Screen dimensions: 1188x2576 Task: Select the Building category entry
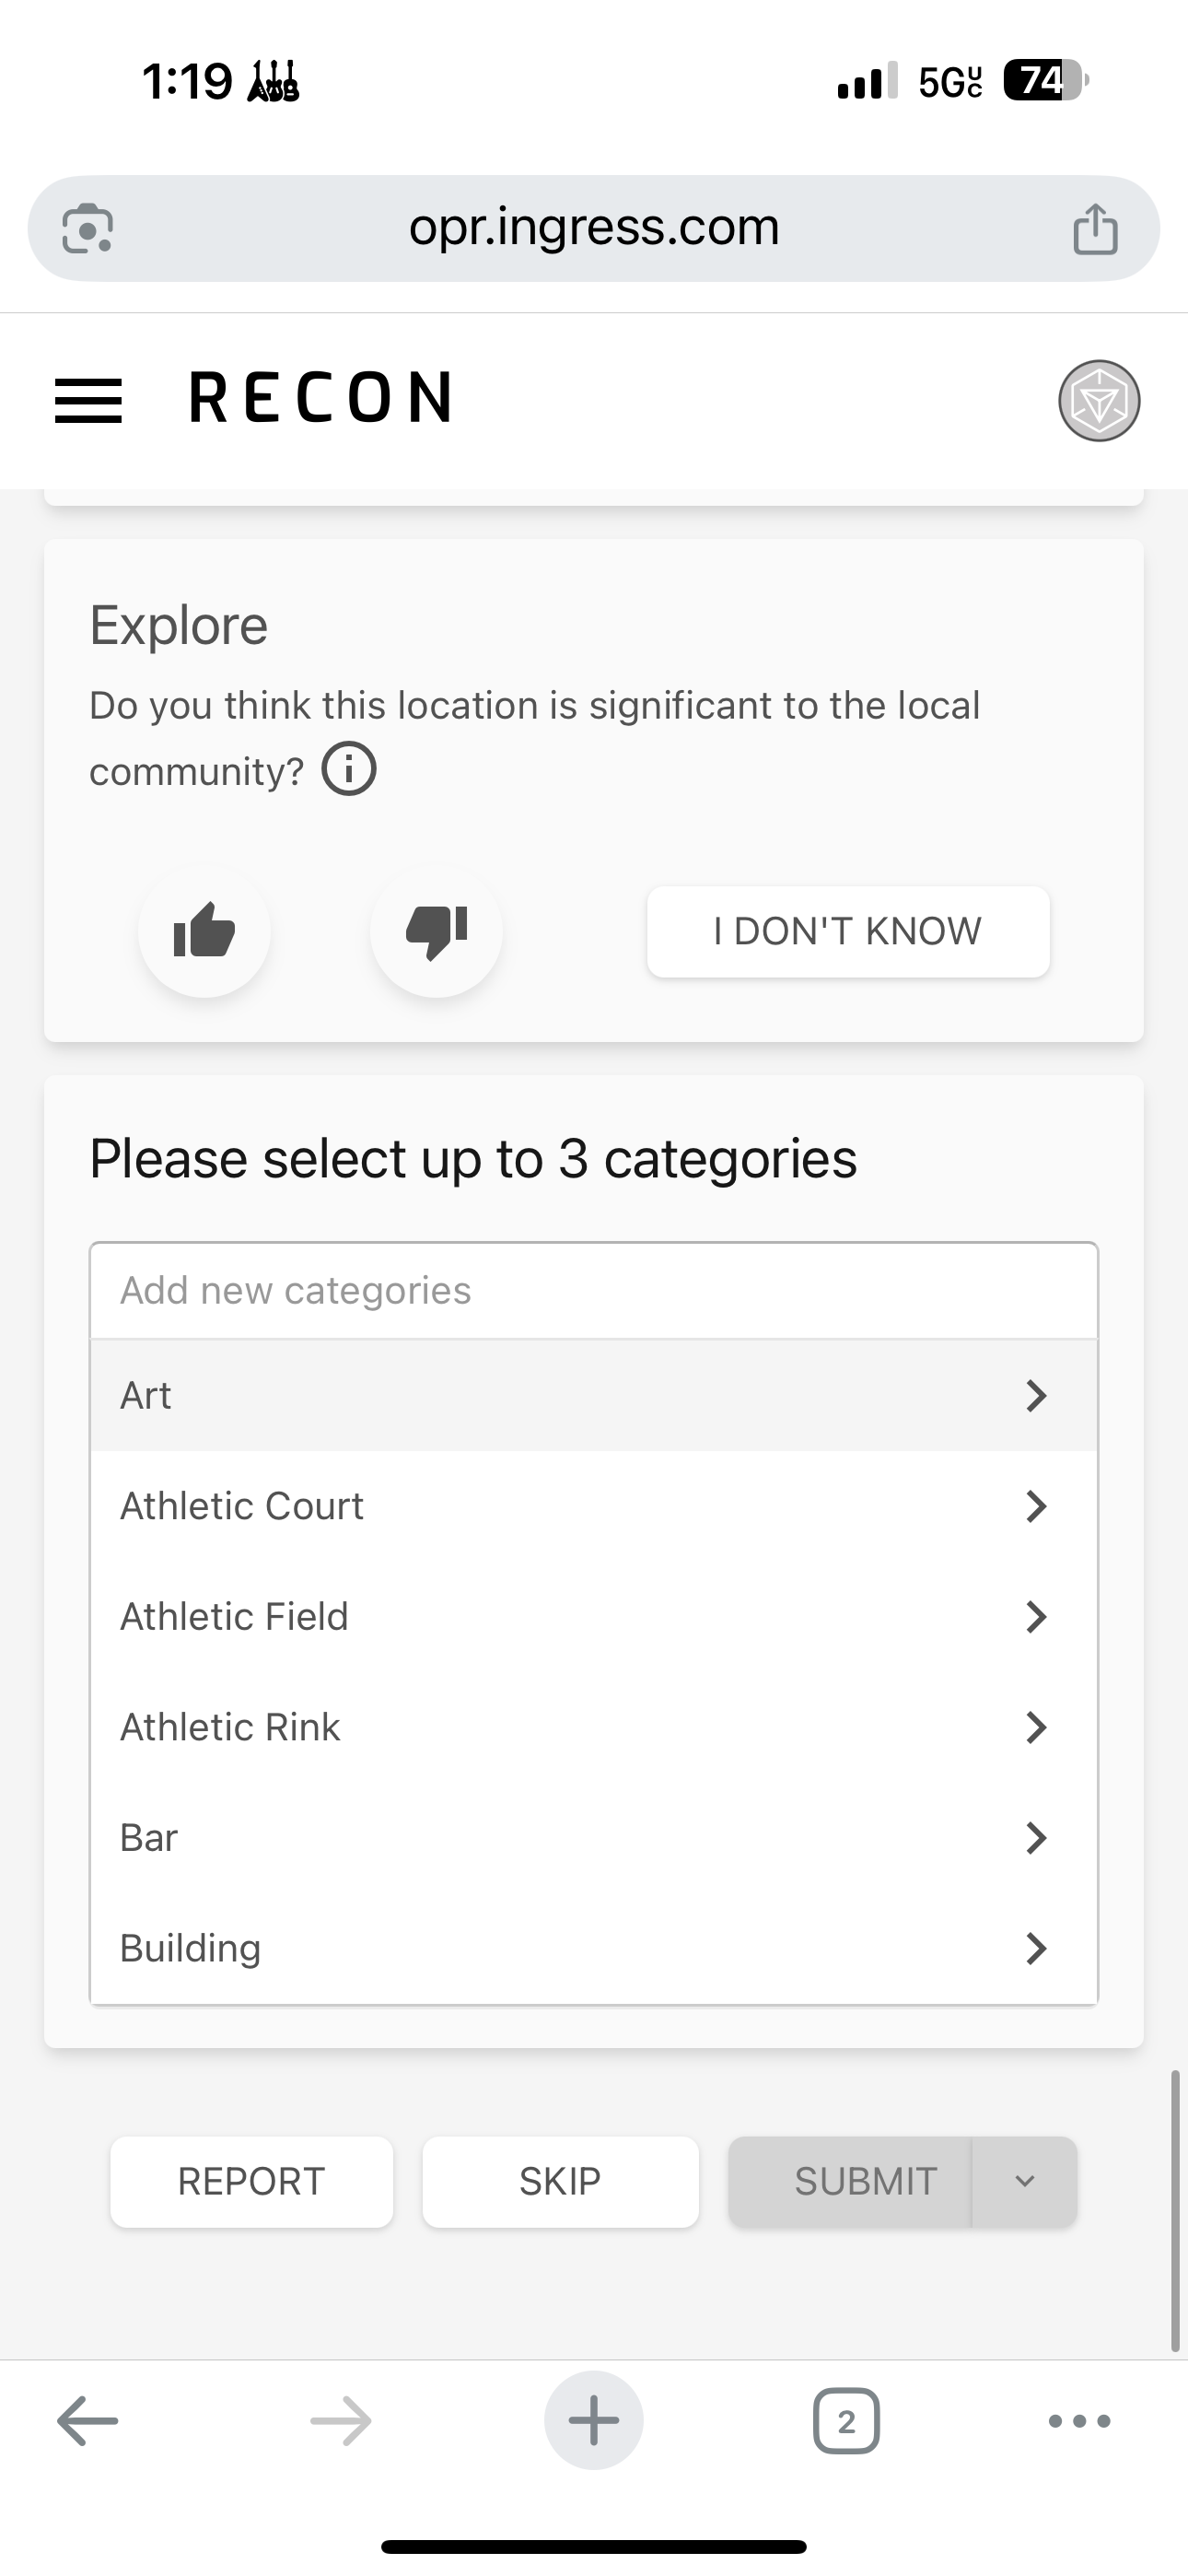point(593,1948)
